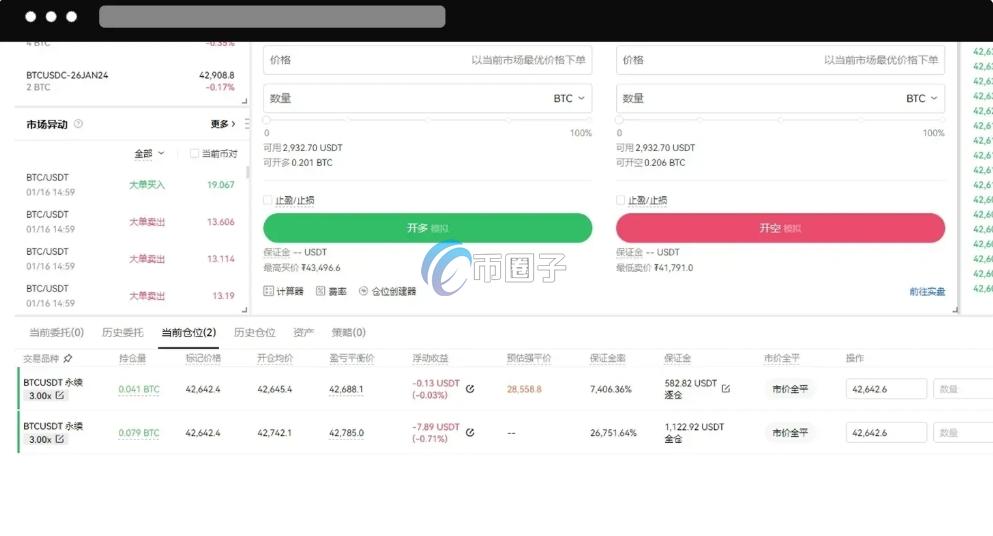Image resolution: width=993 pixels, height=536 pixels.
Task: Edit 3.00x leverage on the 0.079 BTC position
Action: point(60,439)
